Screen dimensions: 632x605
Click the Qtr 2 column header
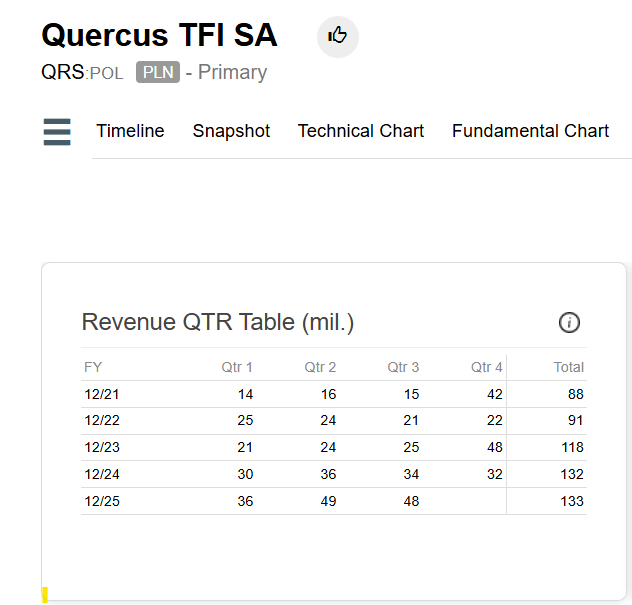tap(320, 367)
